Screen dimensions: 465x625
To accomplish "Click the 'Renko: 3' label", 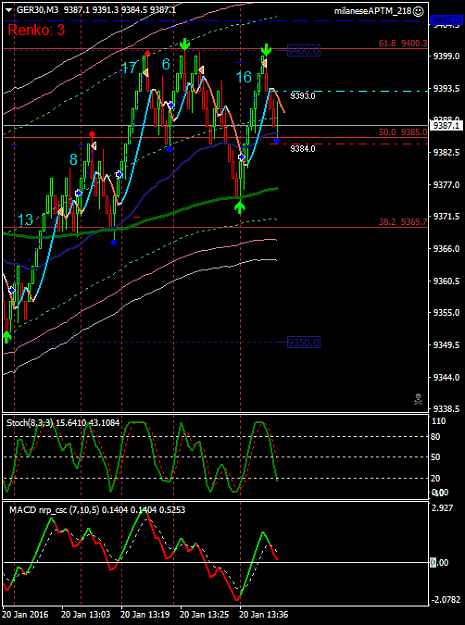I will pyautogui.click(x=36, y=30).
